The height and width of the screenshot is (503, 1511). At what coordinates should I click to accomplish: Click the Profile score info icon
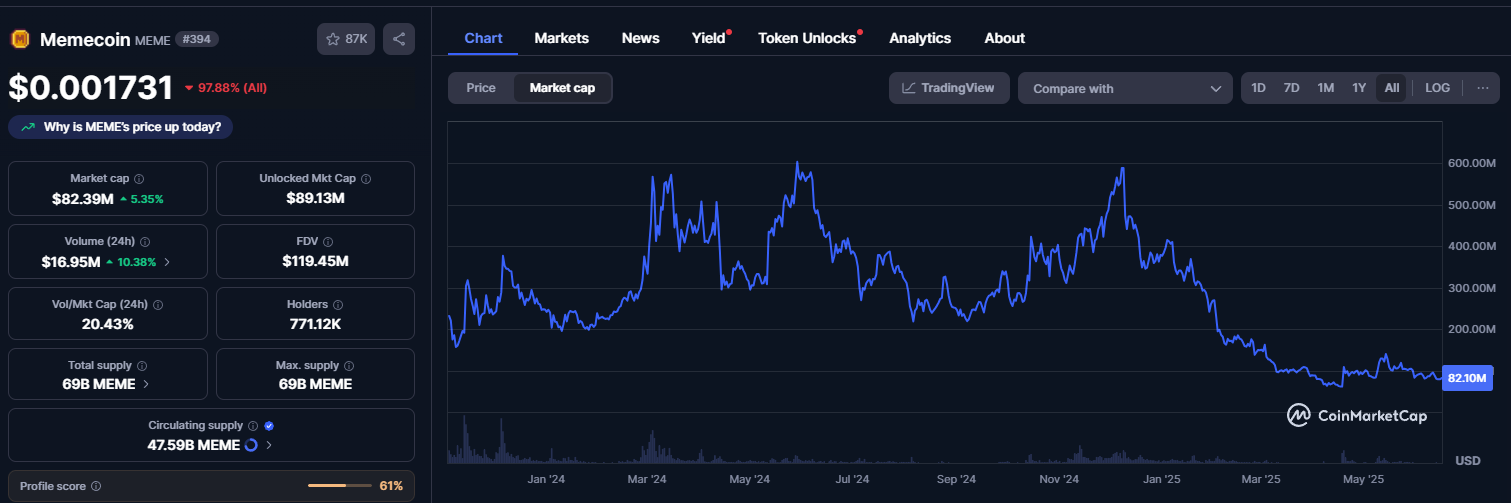click(x=96, y=486)
